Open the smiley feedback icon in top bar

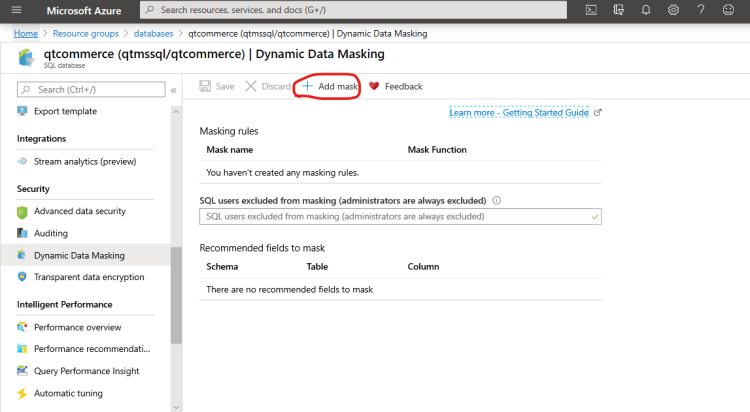[x=728, y=10]
